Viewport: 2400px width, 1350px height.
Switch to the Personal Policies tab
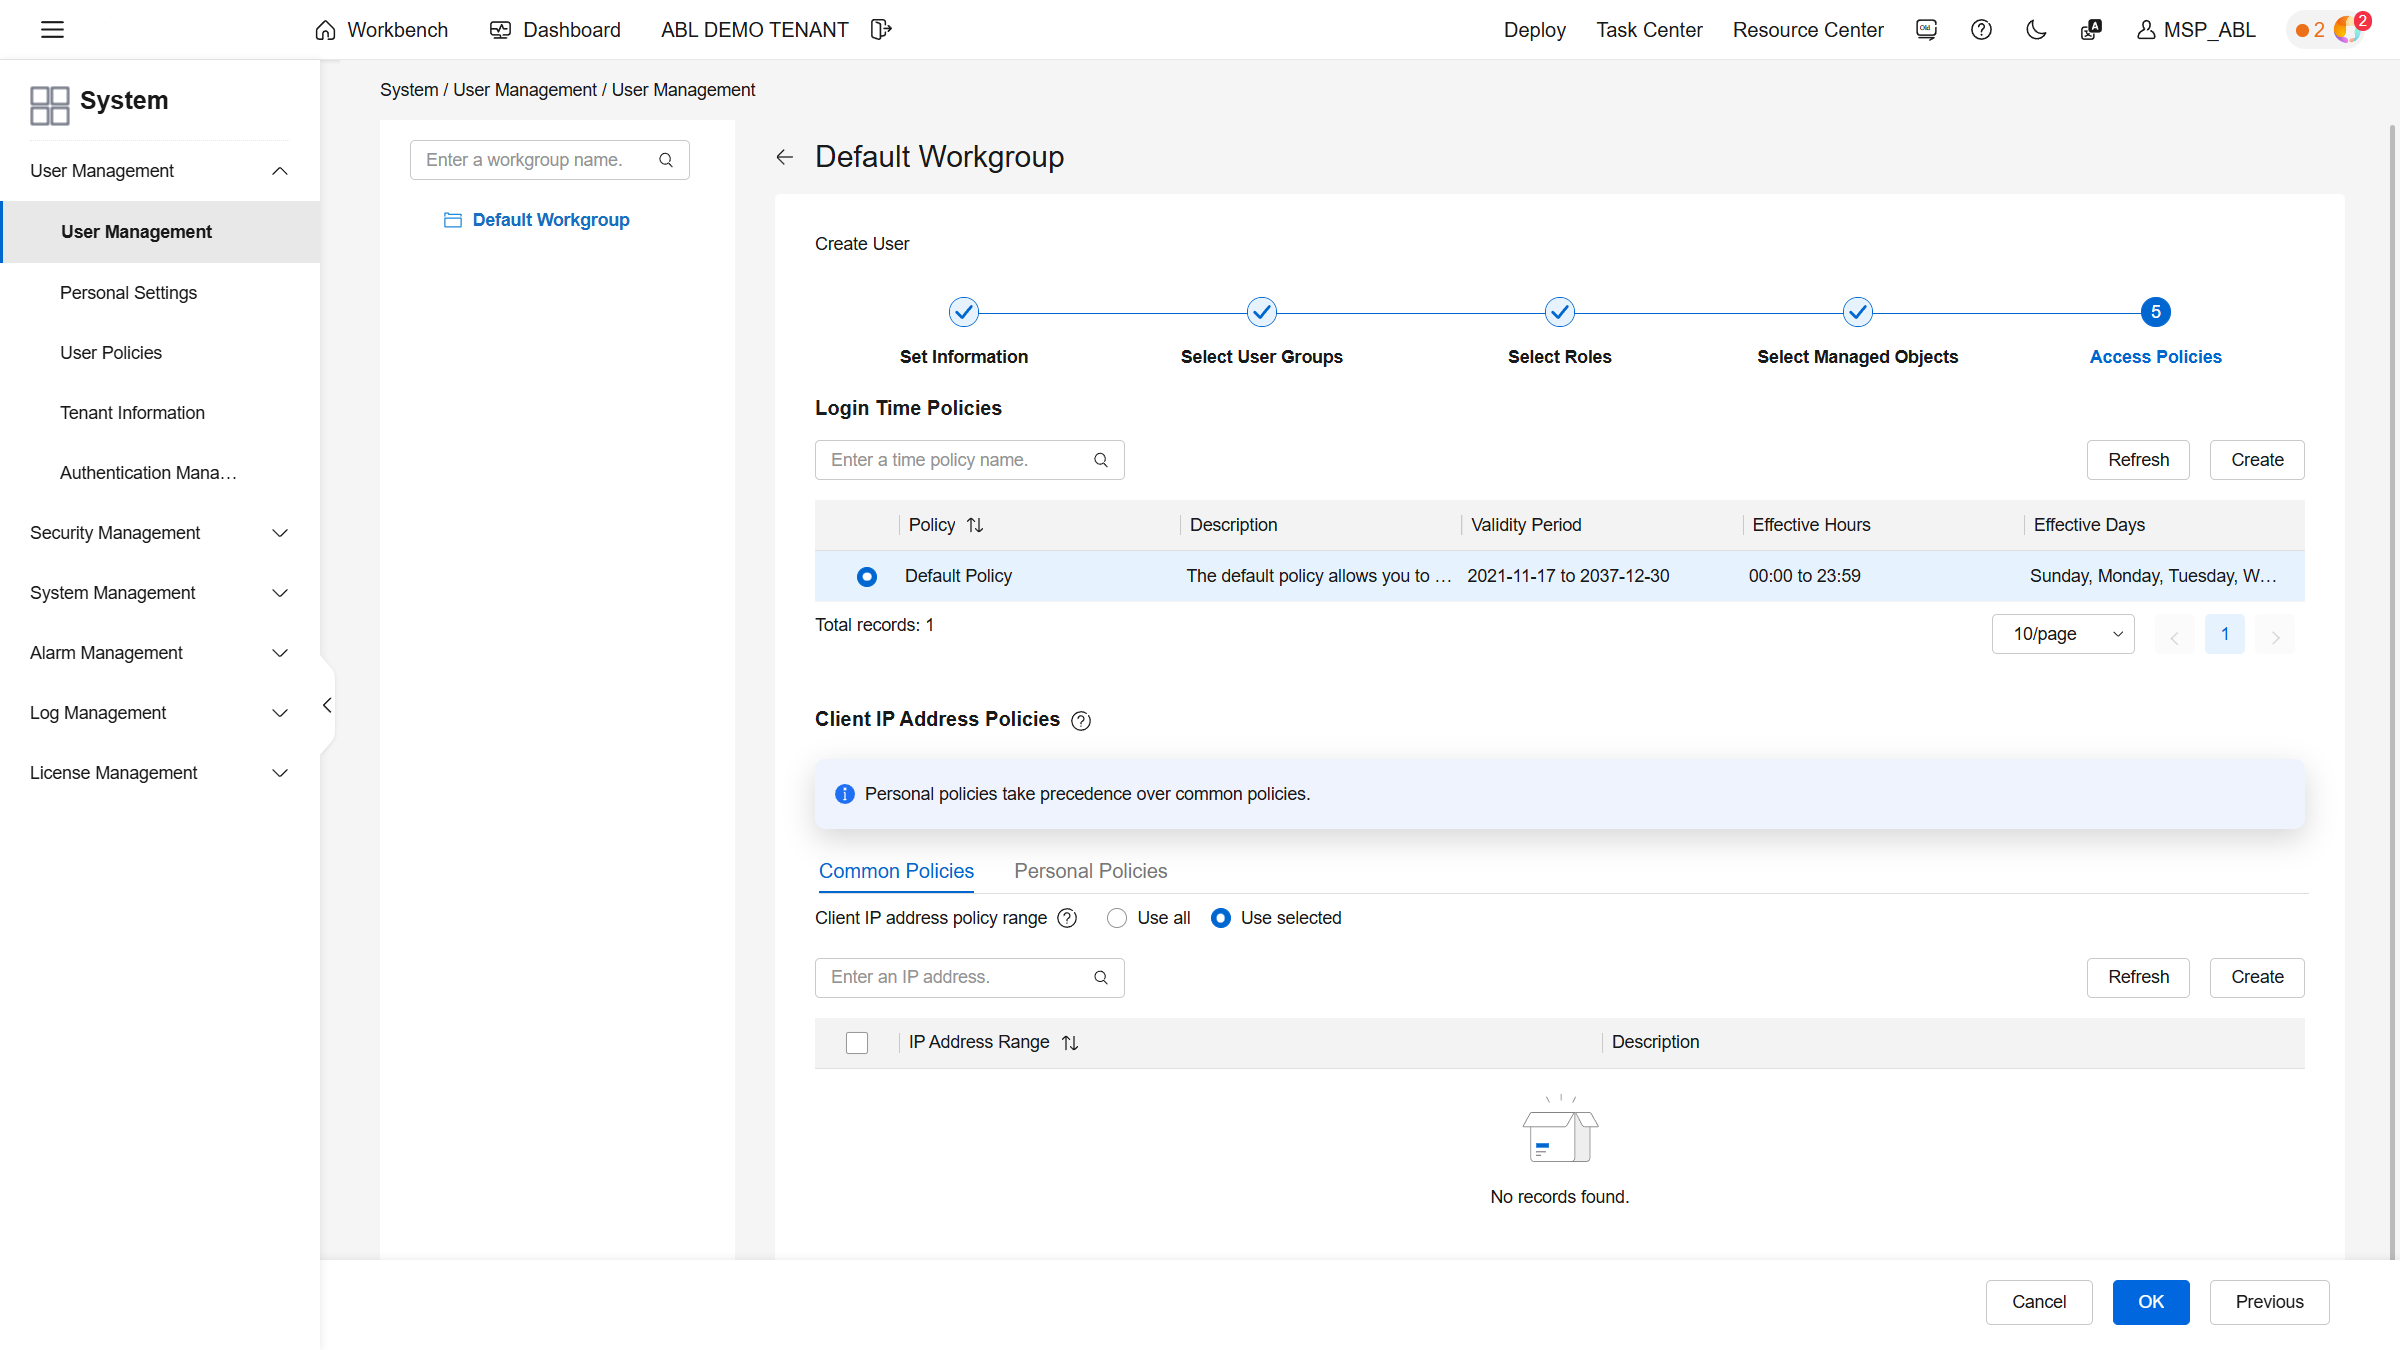coord(1090,871)
